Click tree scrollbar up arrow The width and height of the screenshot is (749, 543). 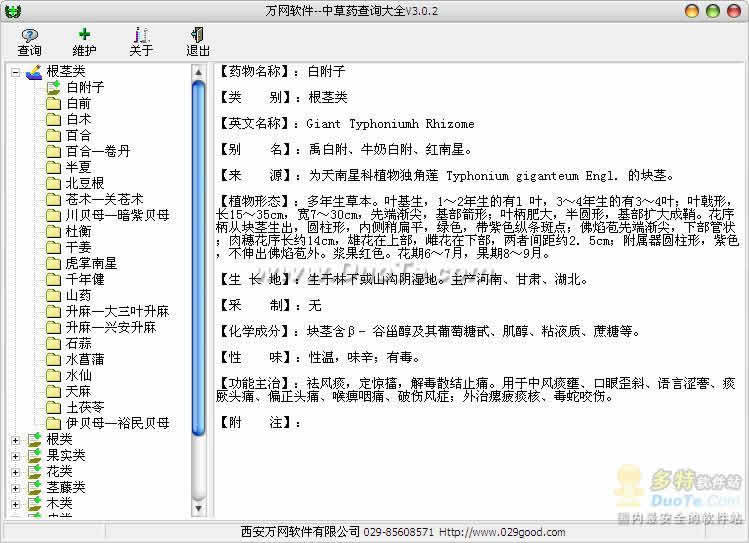(197, 71)
